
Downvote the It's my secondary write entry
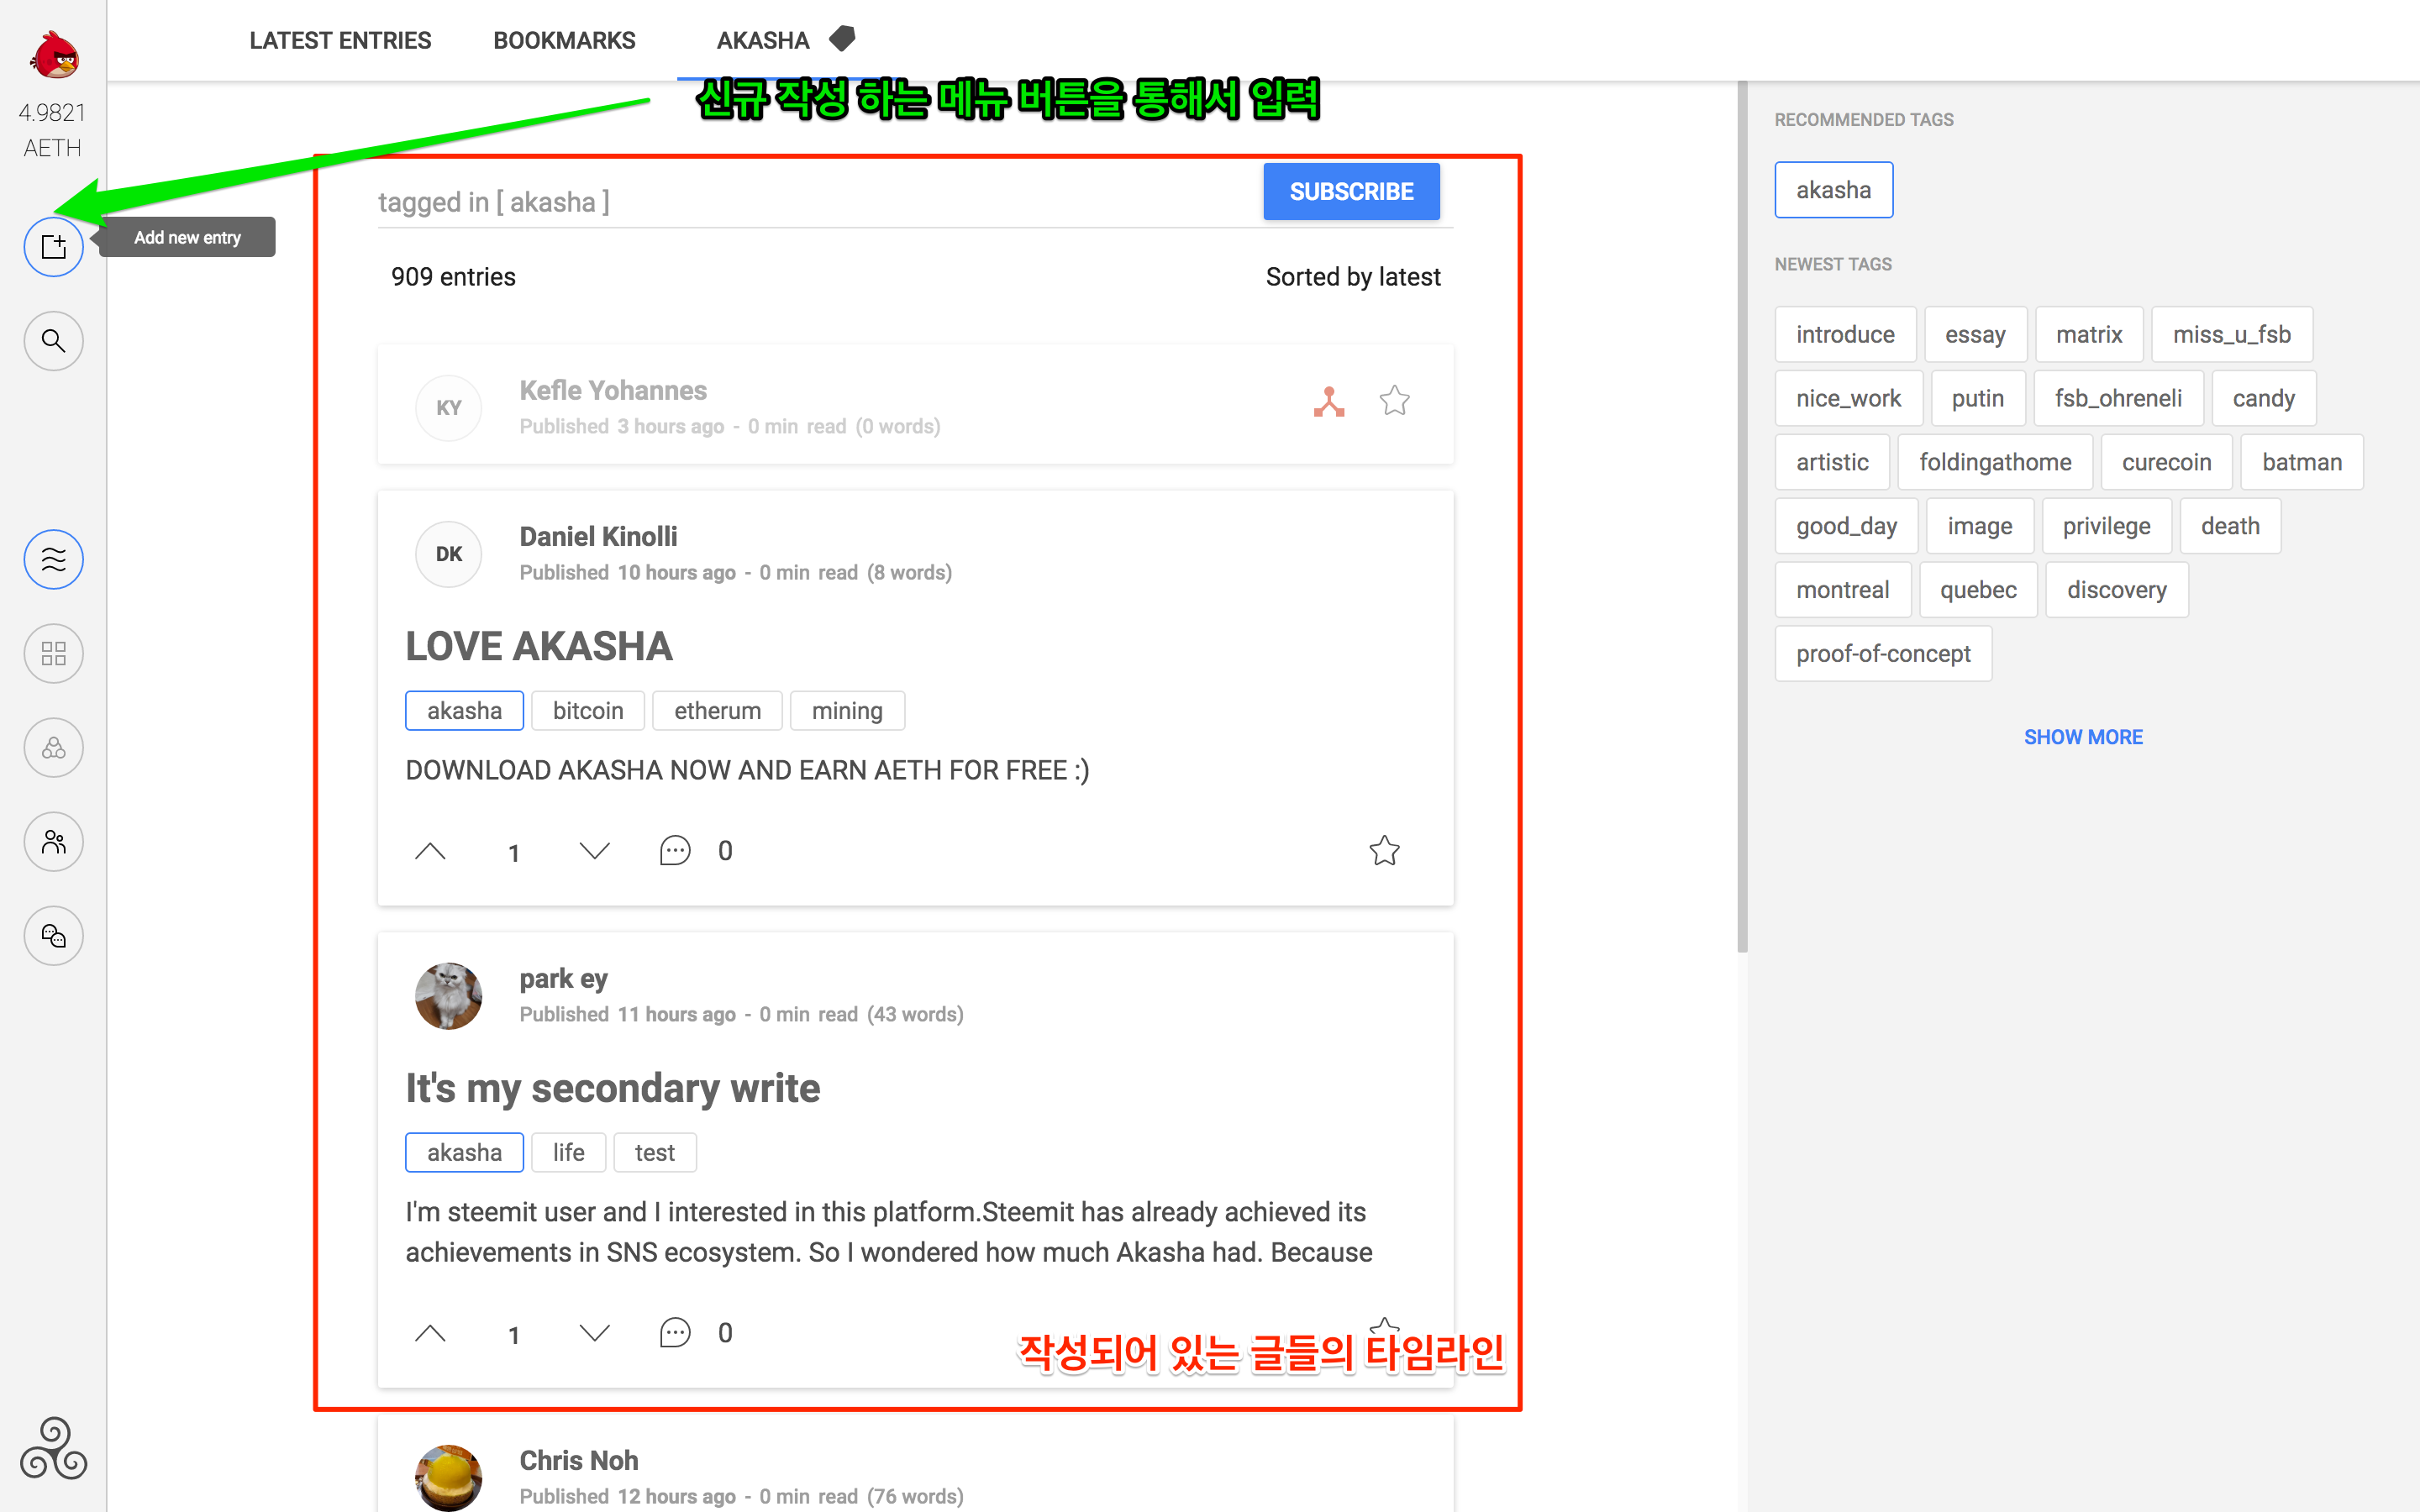[595, 1333]
